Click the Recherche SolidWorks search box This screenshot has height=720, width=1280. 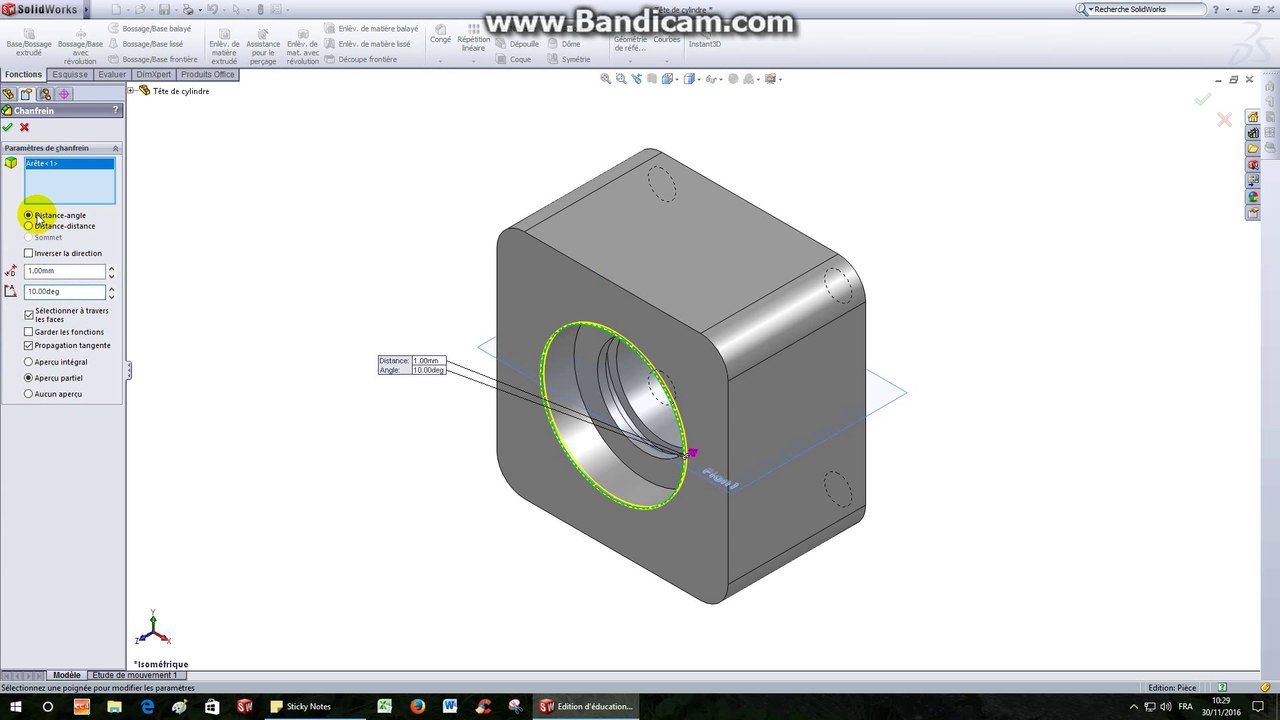coord(1148,9)
